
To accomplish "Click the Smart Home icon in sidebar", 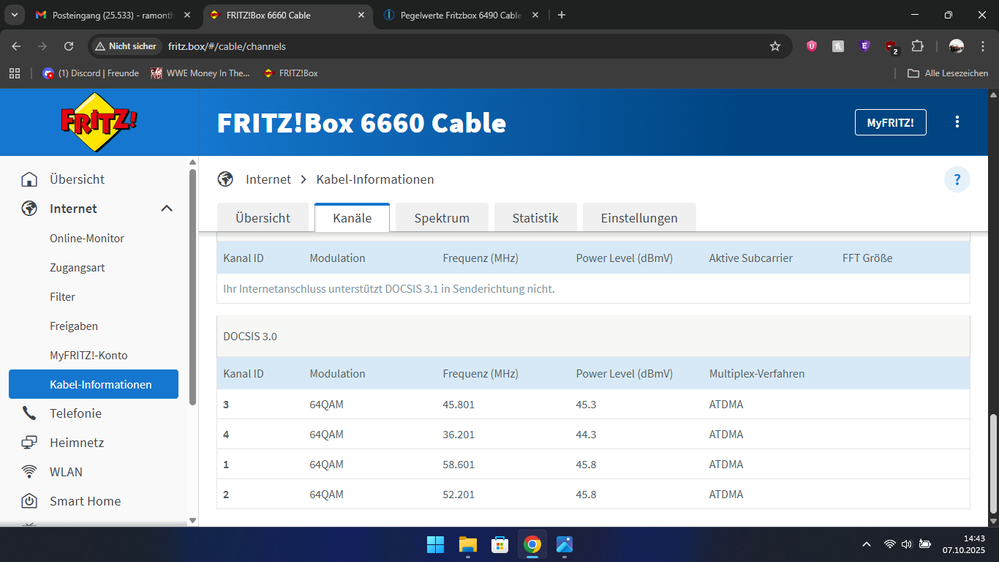I will [x=29, y=501].
